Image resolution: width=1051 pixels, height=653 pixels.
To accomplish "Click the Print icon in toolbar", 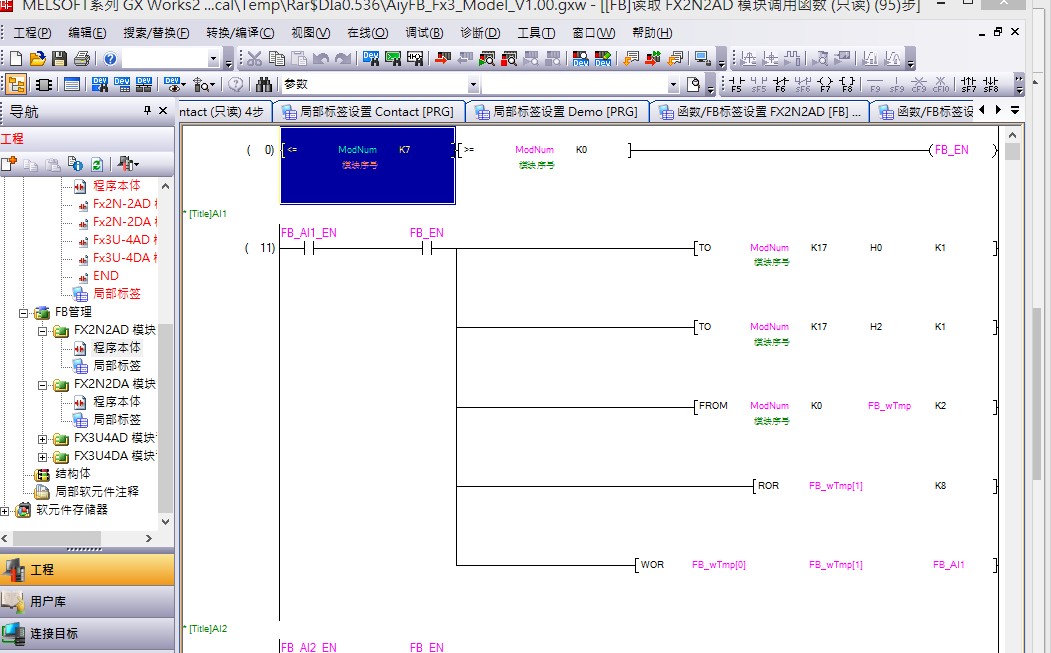I will point(82,59).
